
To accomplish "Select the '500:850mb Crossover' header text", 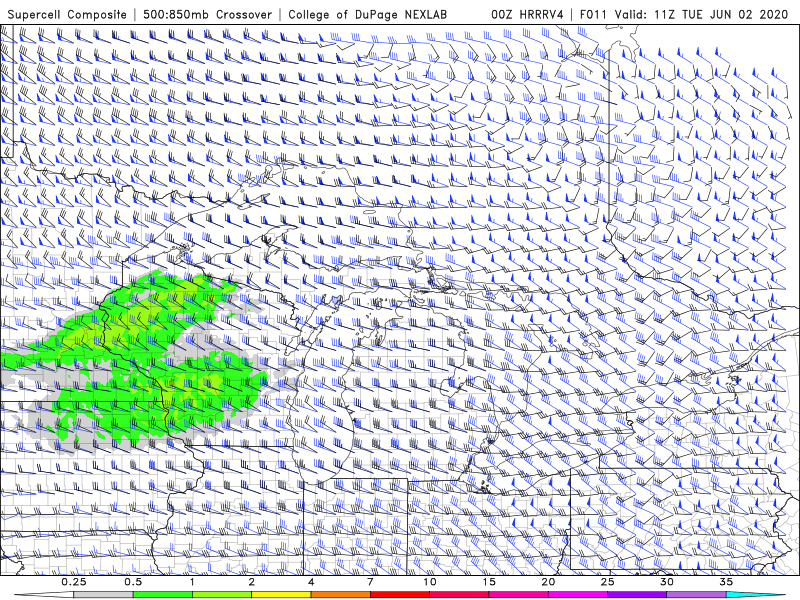I will pos(207,15).
